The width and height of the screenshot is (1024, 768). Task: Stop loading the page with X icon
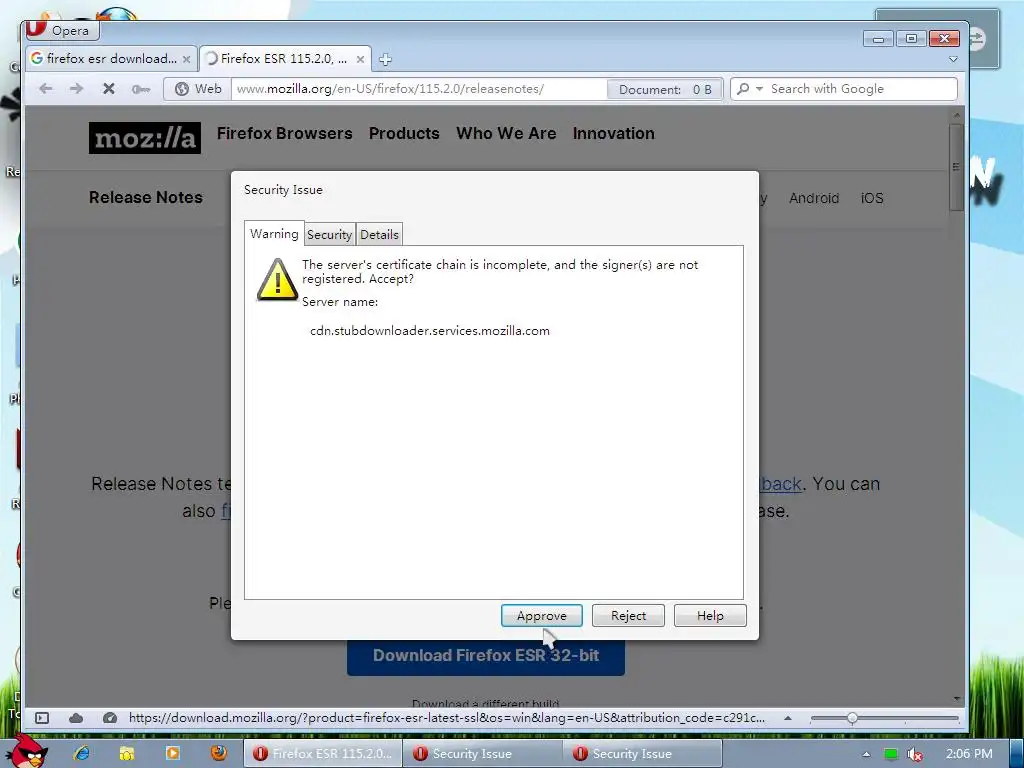pos(108,89)
